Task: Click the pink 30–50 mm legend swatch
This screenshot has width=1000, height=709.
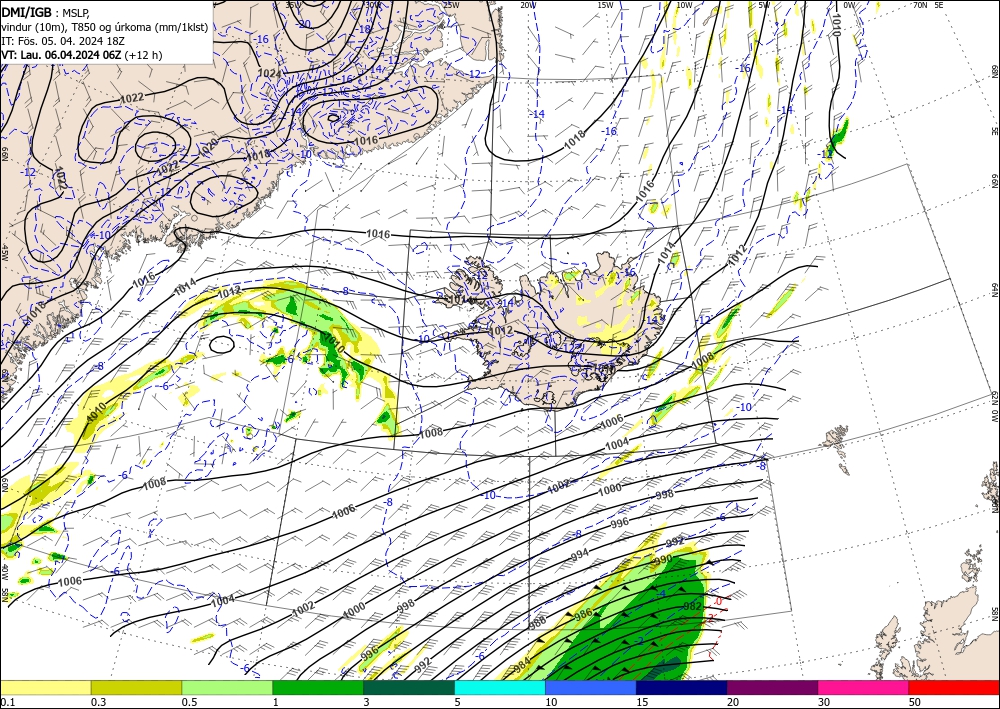Action: click(x=864, y=687)
